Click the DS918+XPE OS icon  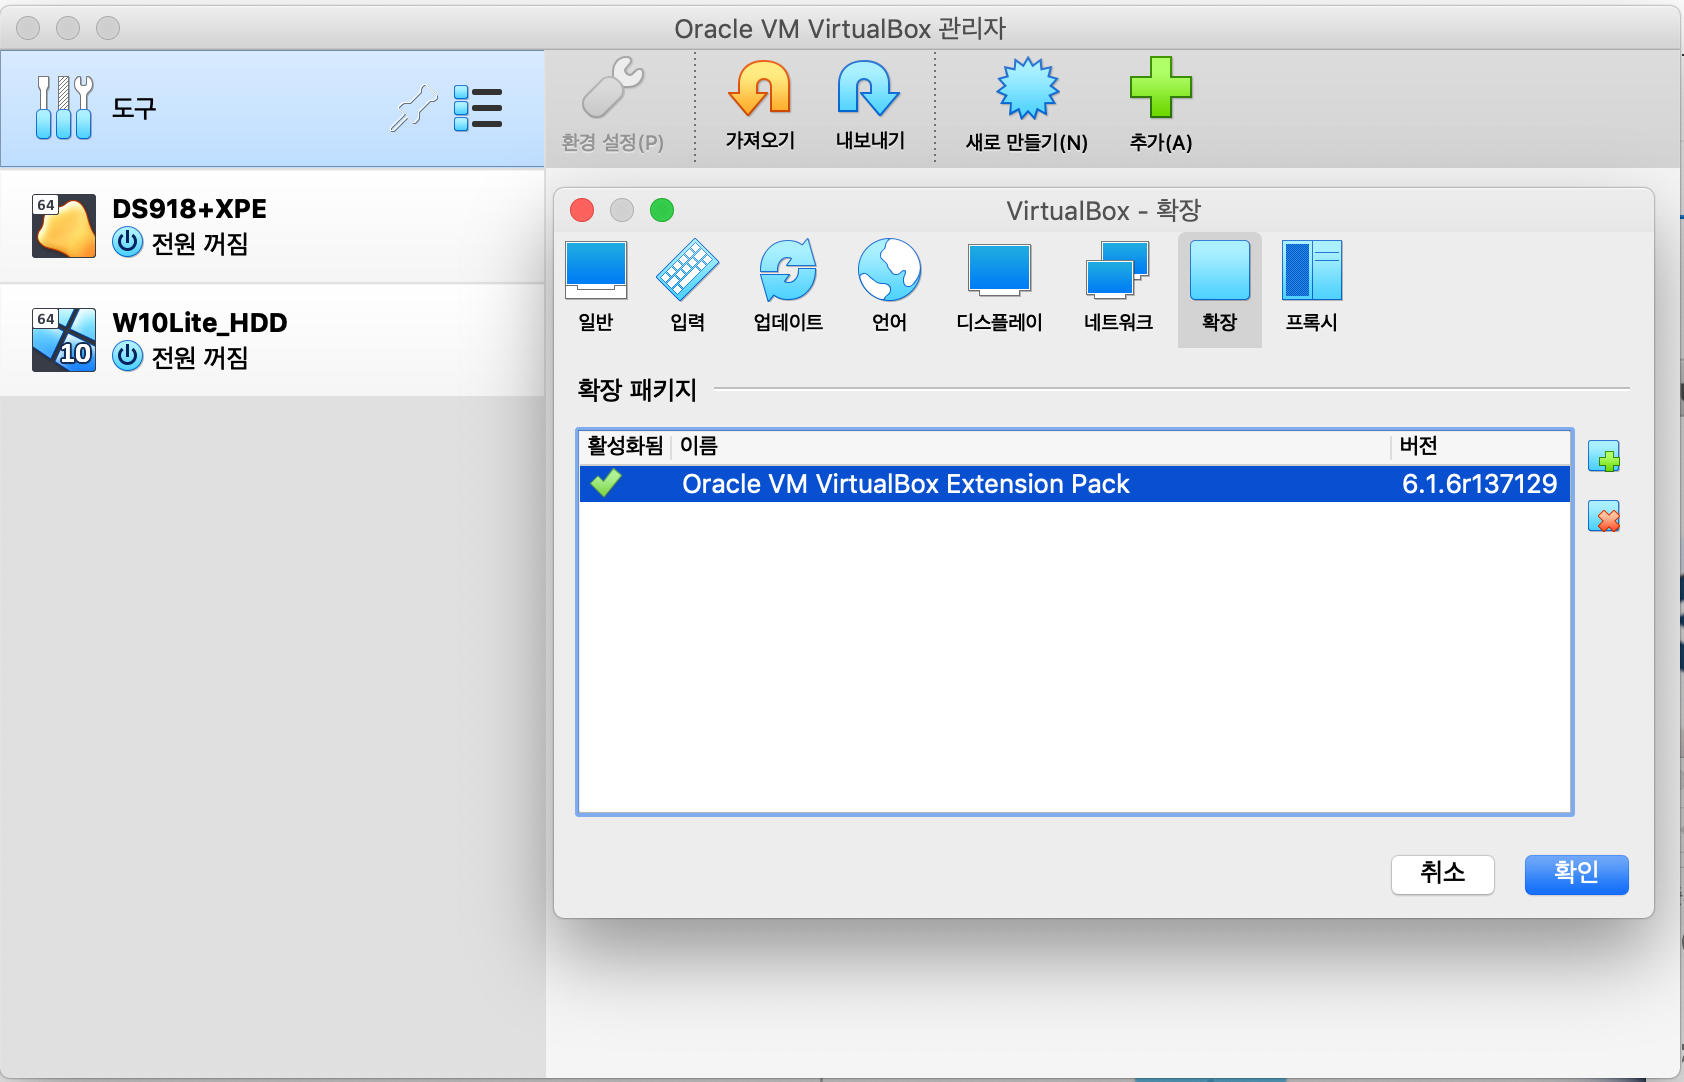(x=64, y=226)
